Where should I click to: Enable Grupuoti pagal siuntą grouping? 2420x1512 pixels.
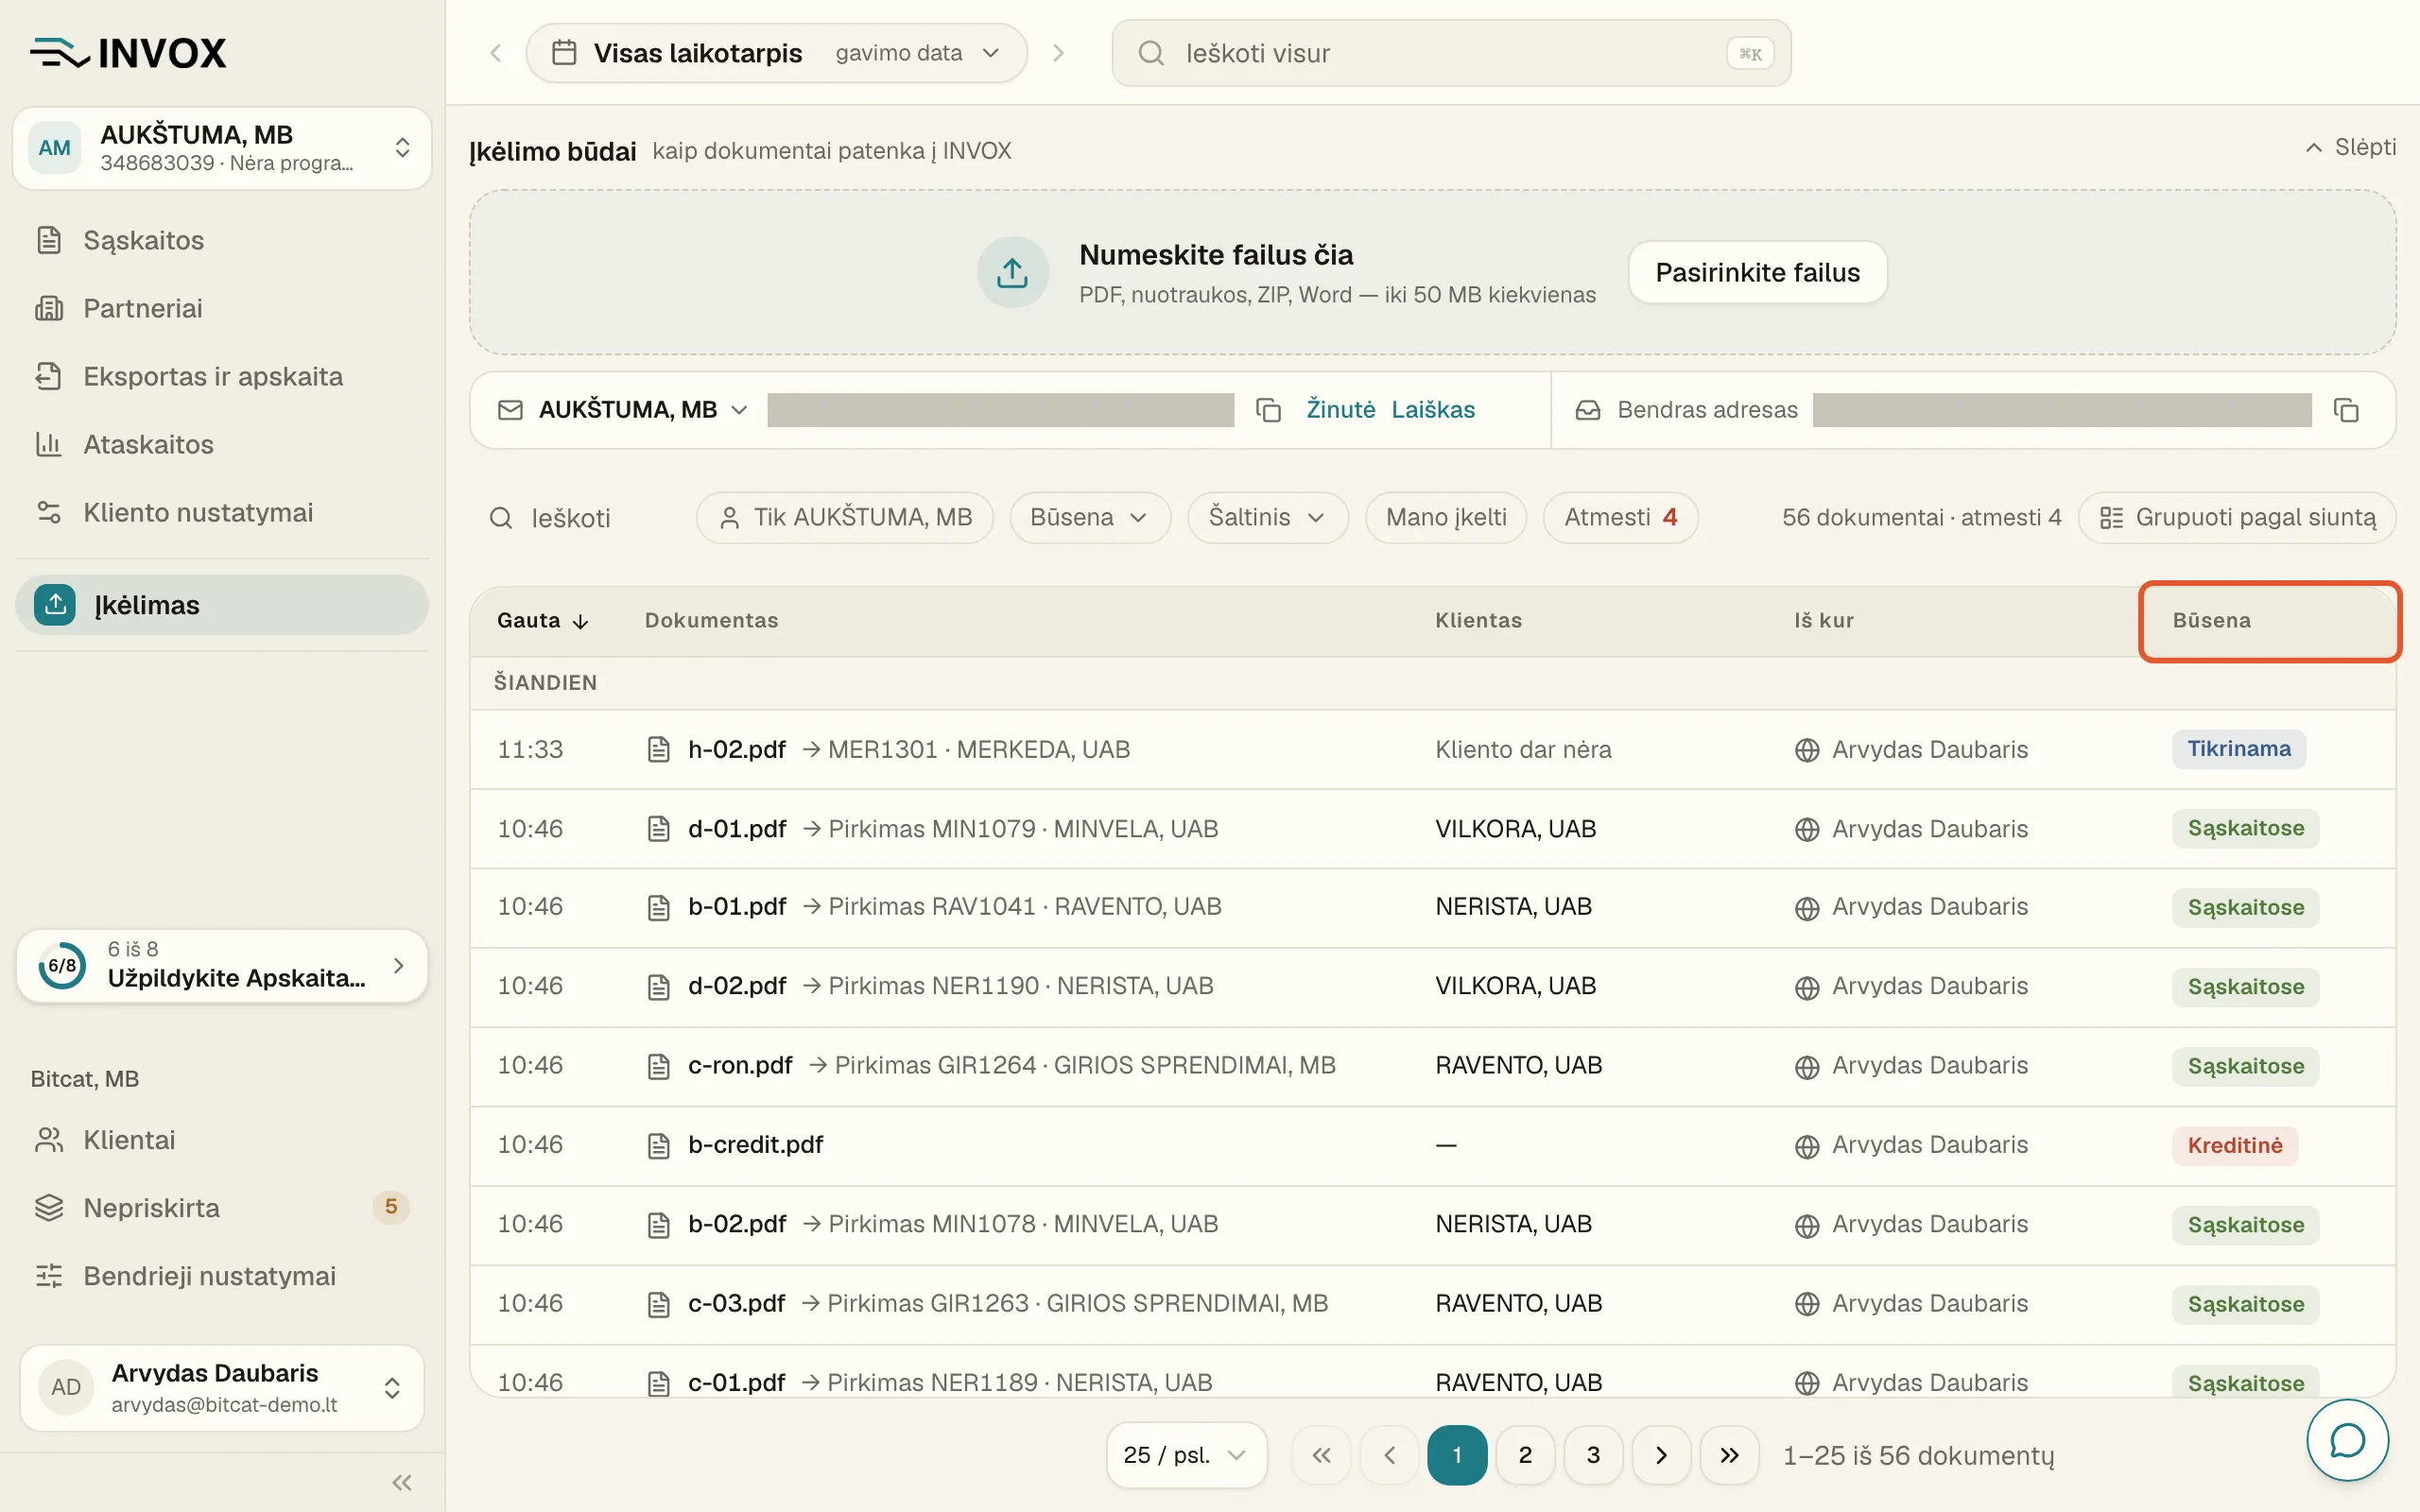coord(2236,517)
